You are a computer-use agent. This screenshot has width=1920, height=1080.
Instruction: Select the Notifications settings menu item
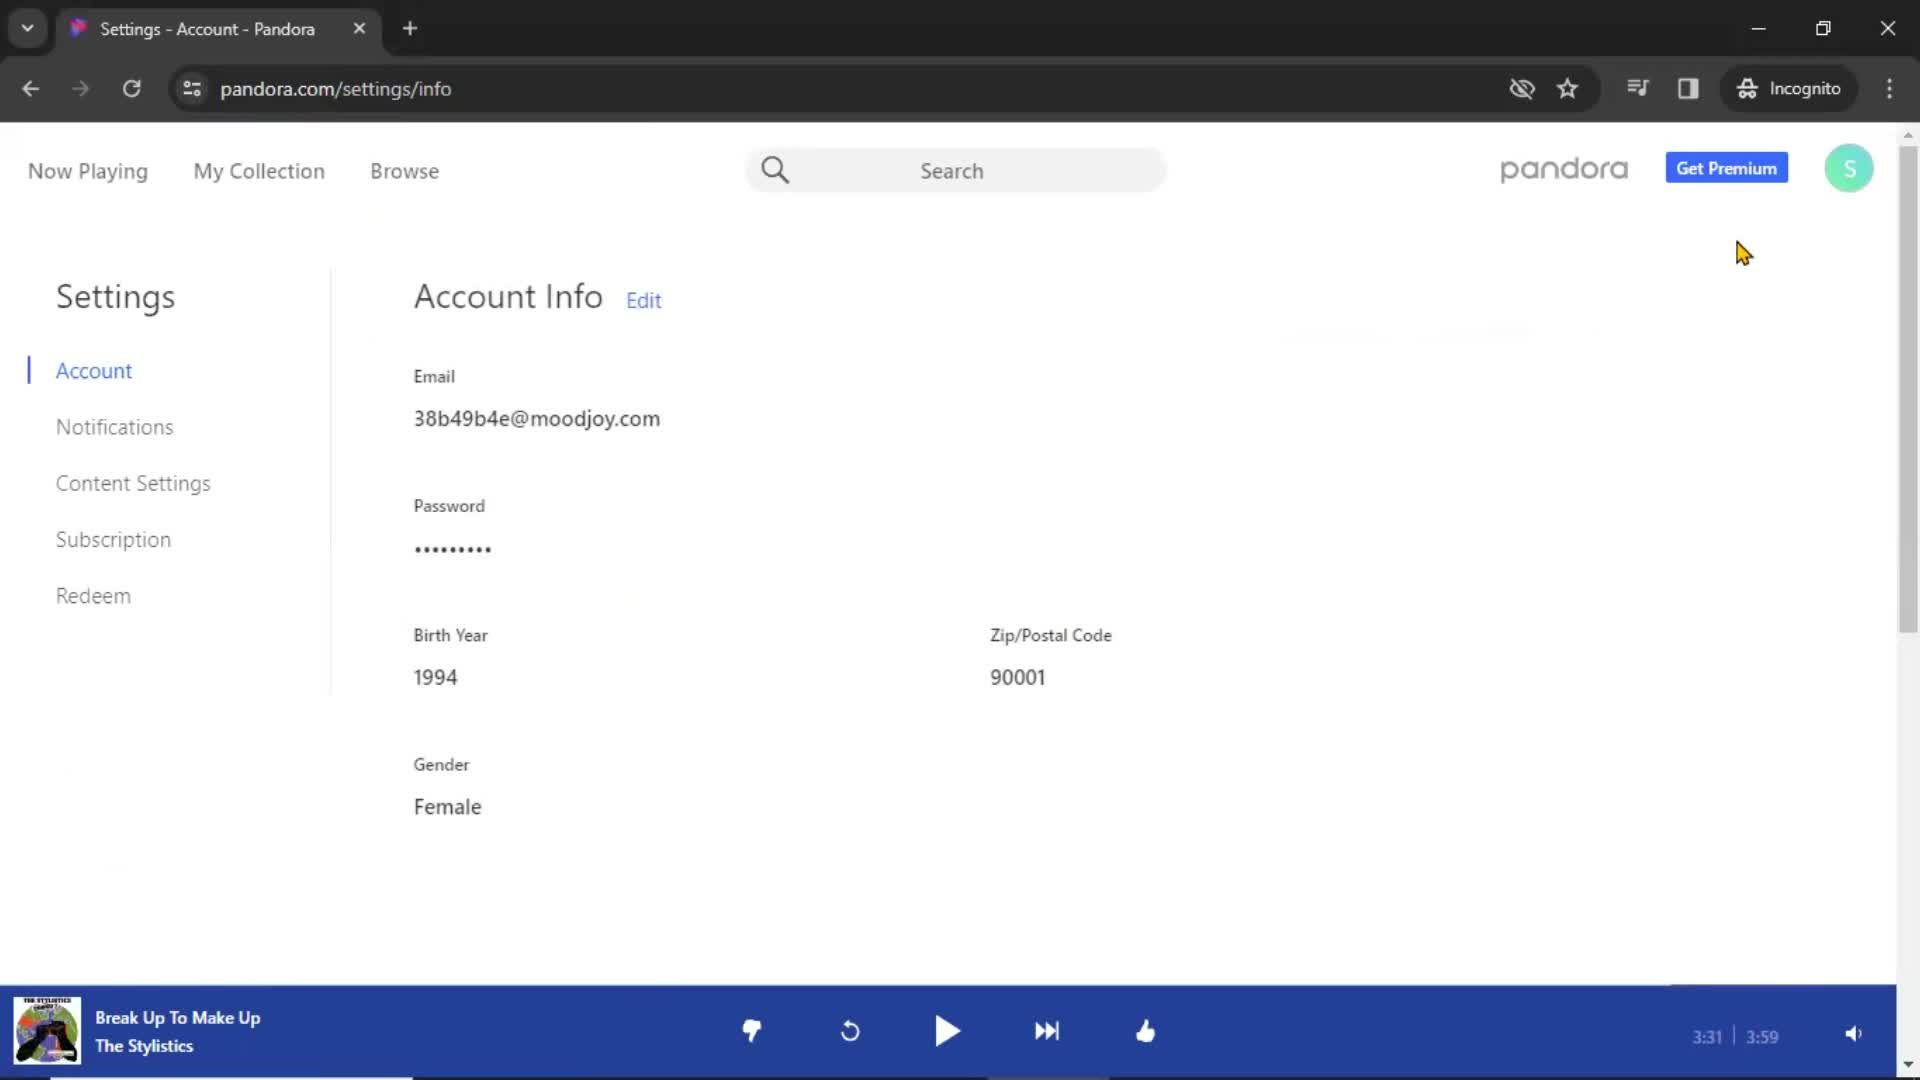pyautogui.click(x=113, y=426)
